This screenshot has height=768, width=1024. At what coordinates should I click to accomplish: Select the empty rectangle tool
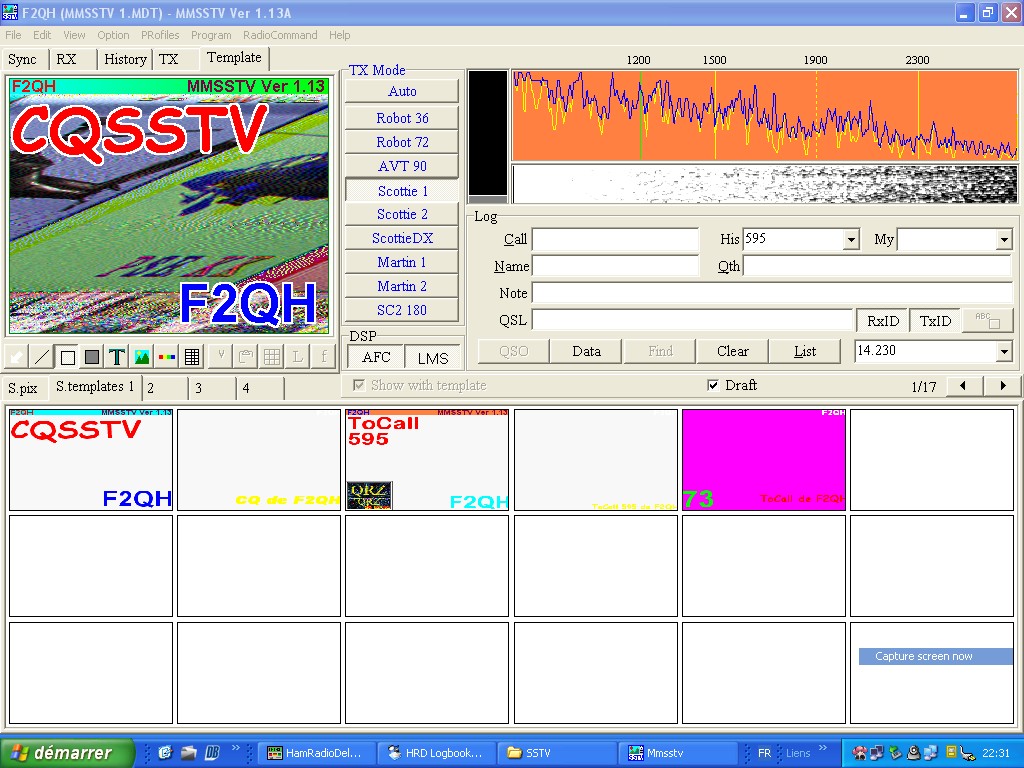coord(67,357)
